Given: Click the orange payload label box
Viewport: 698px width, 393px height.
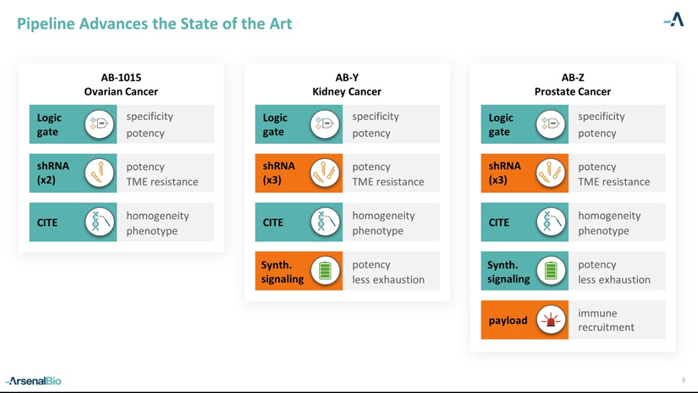Looking at the screenshot, I should pyautogui.click(x=524, y=320).
